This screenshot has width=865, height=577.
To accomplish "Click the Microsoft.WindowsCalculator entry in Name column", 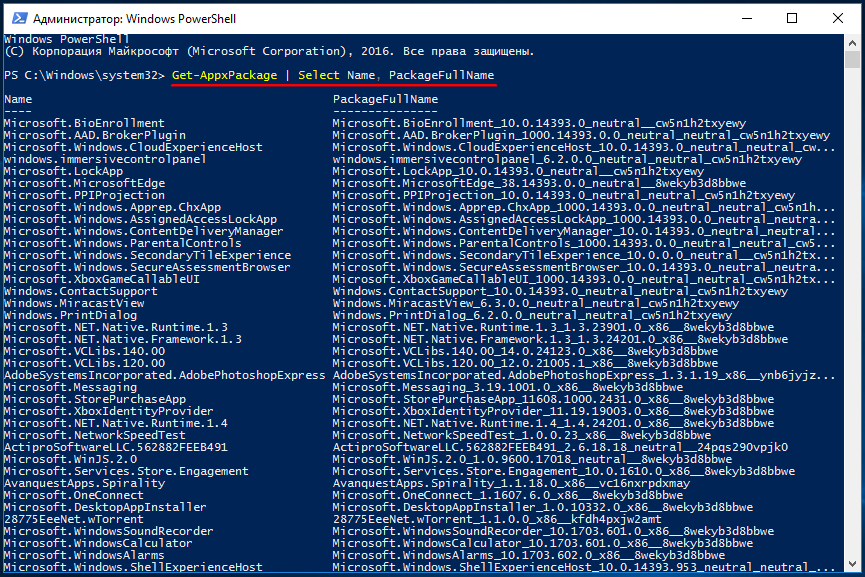I will [98, 543].
